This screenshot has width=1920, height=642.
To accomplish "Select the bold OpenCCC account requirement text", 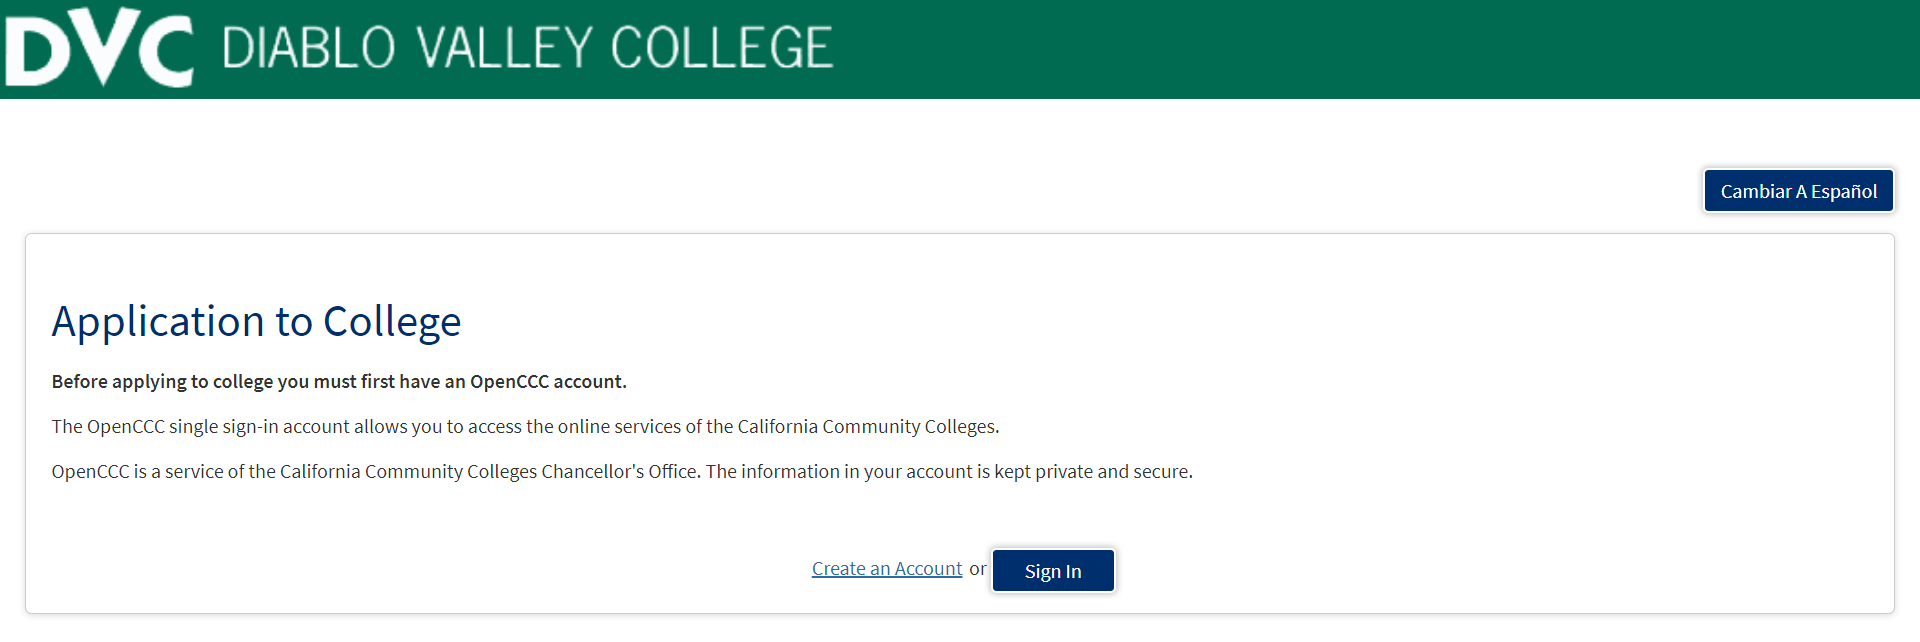I will coord(339,381).
